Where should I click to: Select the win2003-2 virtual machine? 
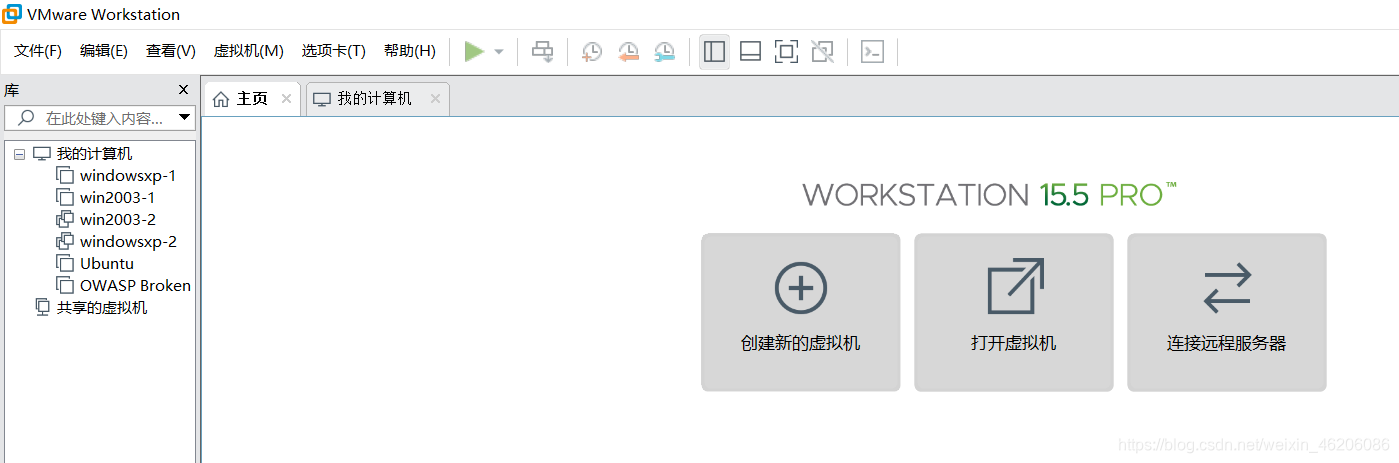pos(117,220)
